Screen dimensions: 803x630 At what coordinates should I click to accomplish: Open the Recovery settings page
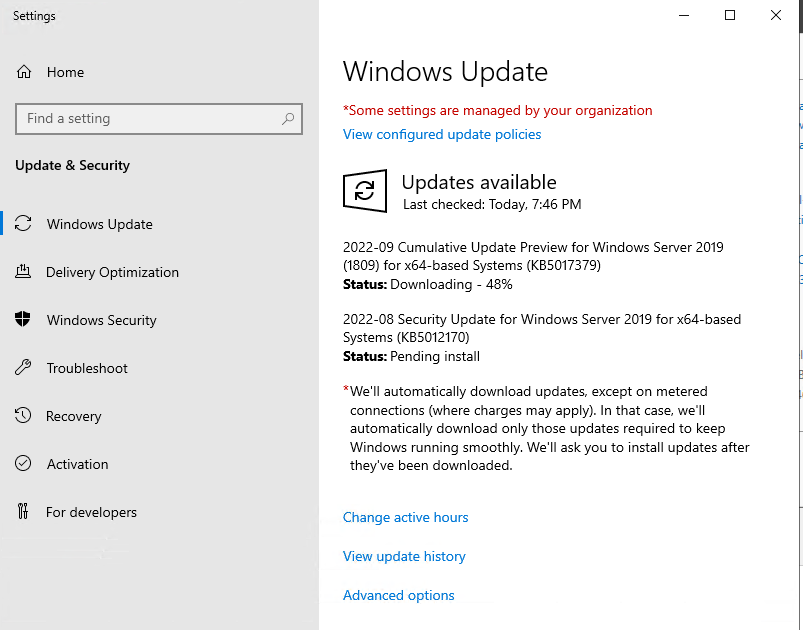pos(74,416)
